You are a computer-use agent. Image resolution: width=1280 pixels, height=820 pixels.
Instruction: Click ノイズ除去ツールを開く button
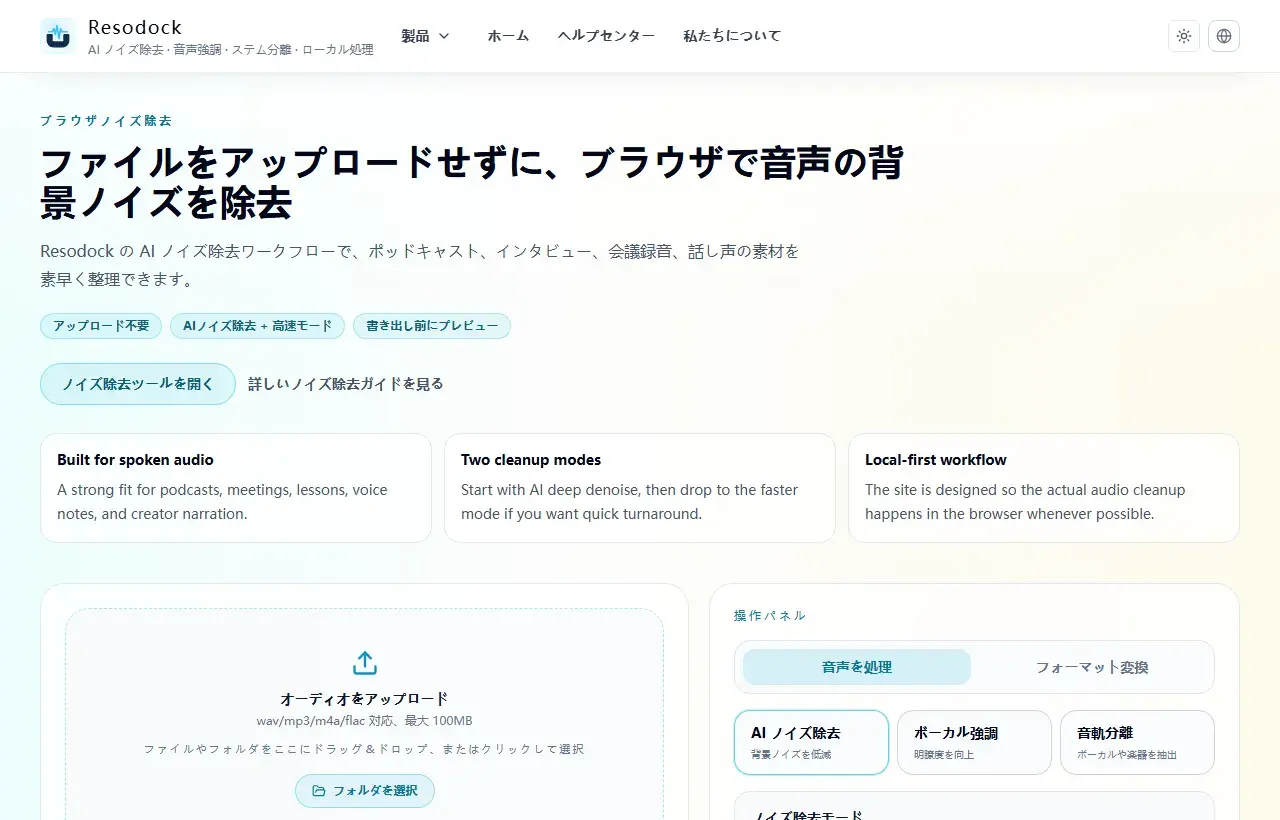coord(138,384)
